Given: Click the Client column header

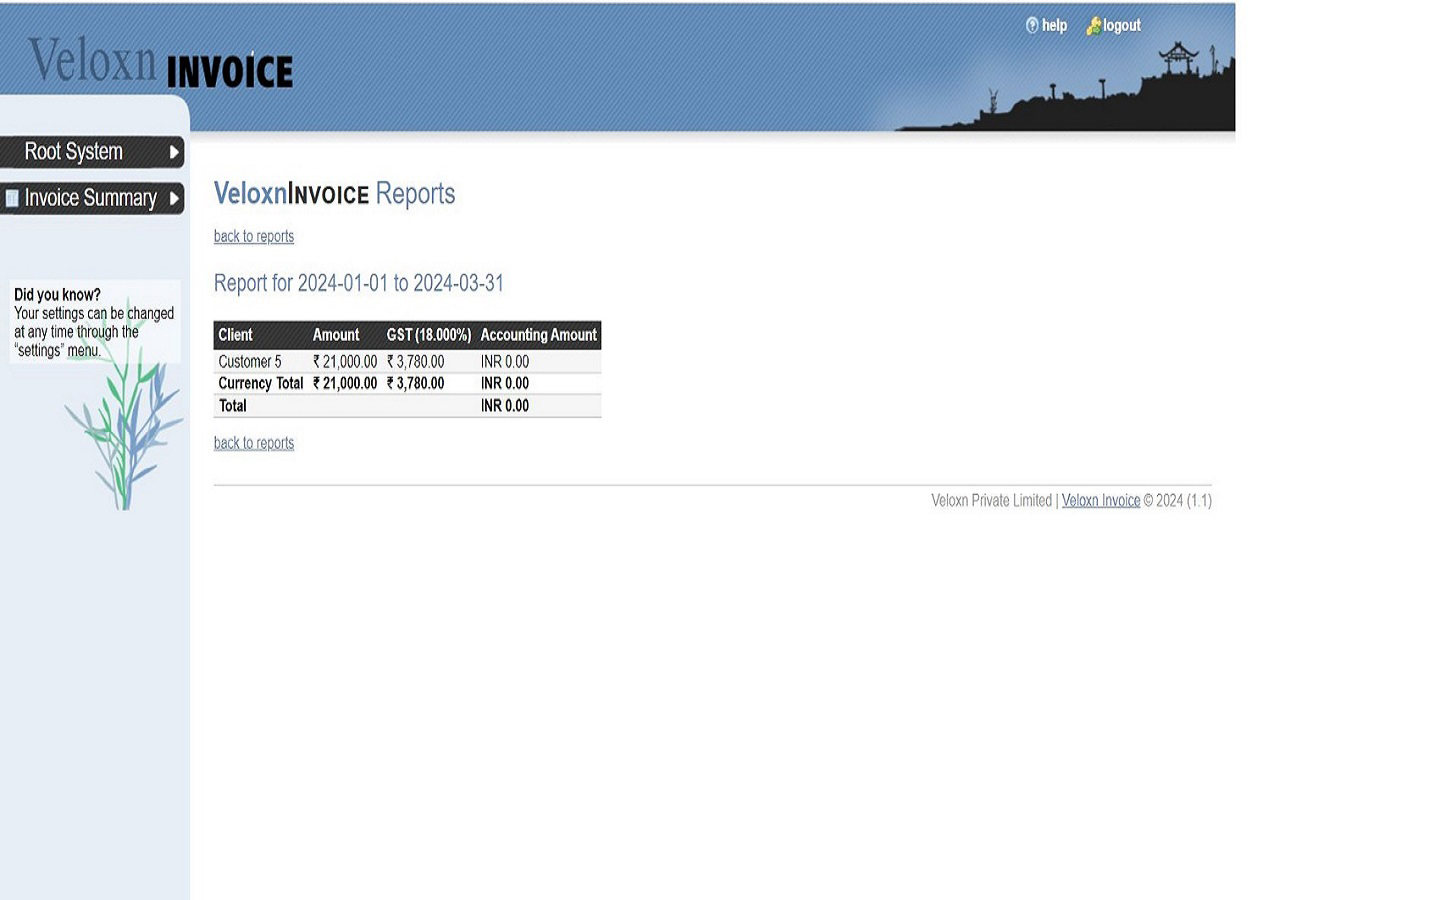Looking at the screenshot, I should (236, 335).
